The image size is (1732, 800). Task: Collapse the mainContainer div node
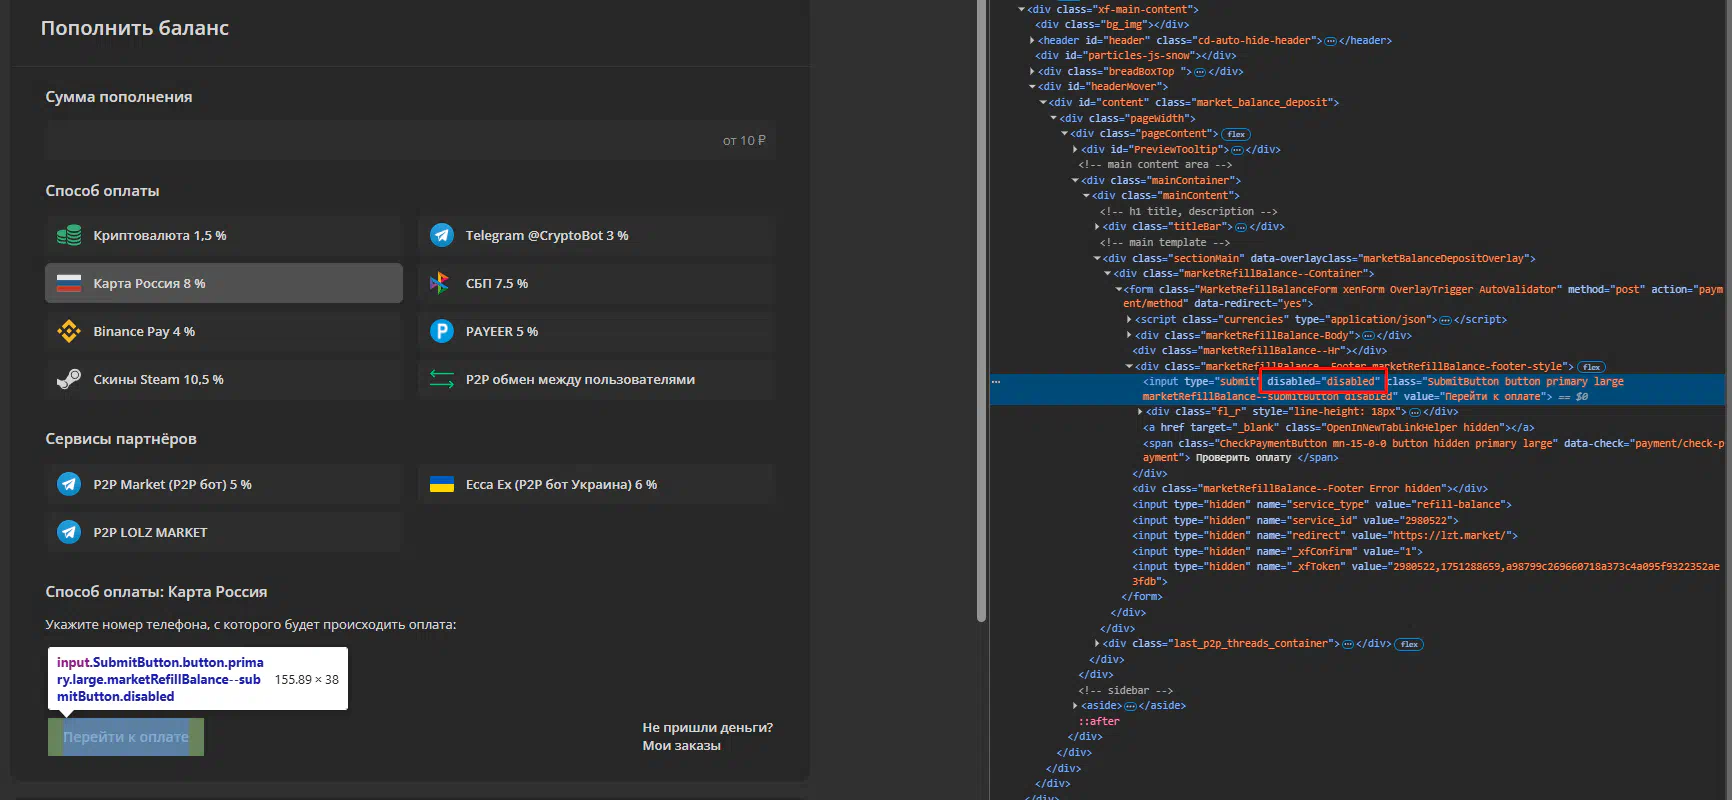click(x=1075, y=181)
